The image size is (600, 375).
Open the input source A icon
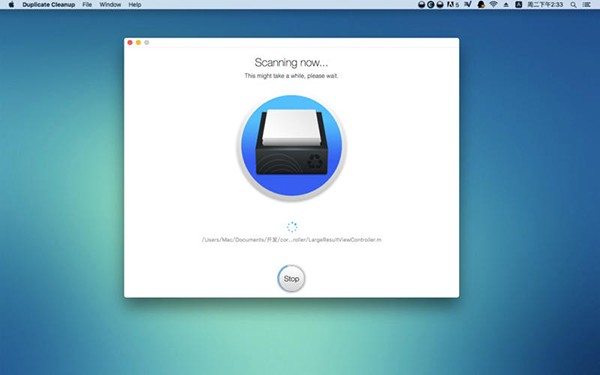coord(518,5)
